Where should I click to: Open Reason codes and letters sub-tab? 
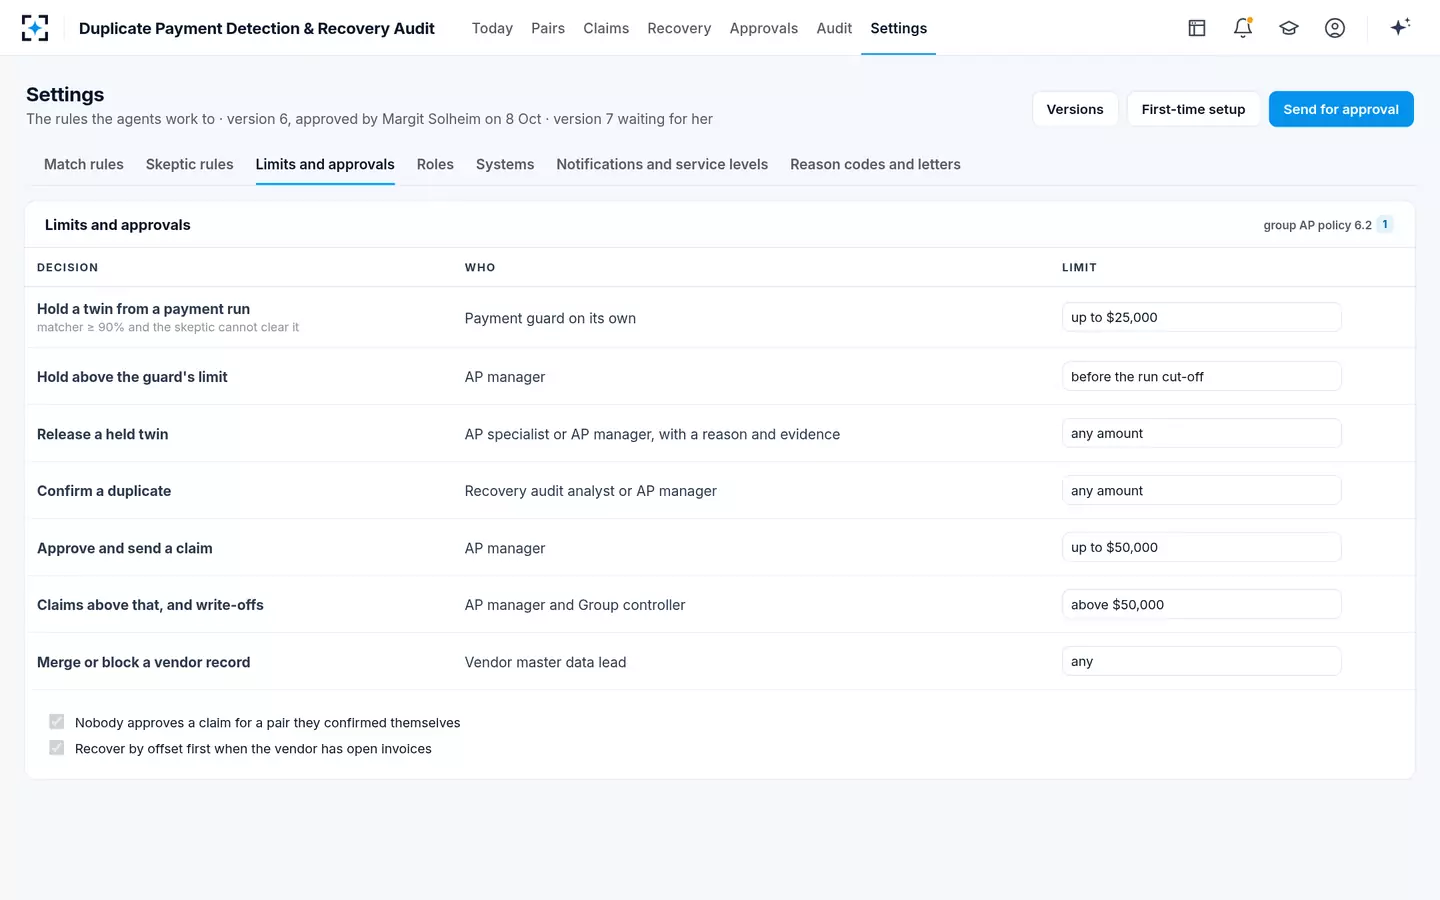pos(875,164)
